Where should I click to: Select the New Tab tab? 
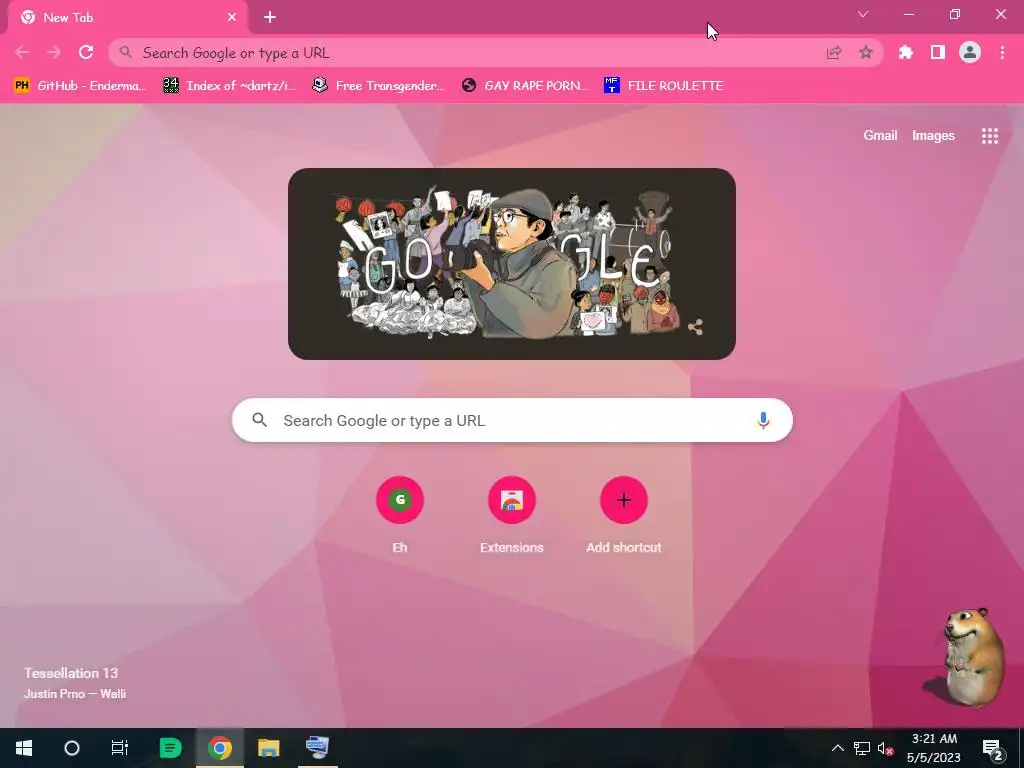(128, 18)
